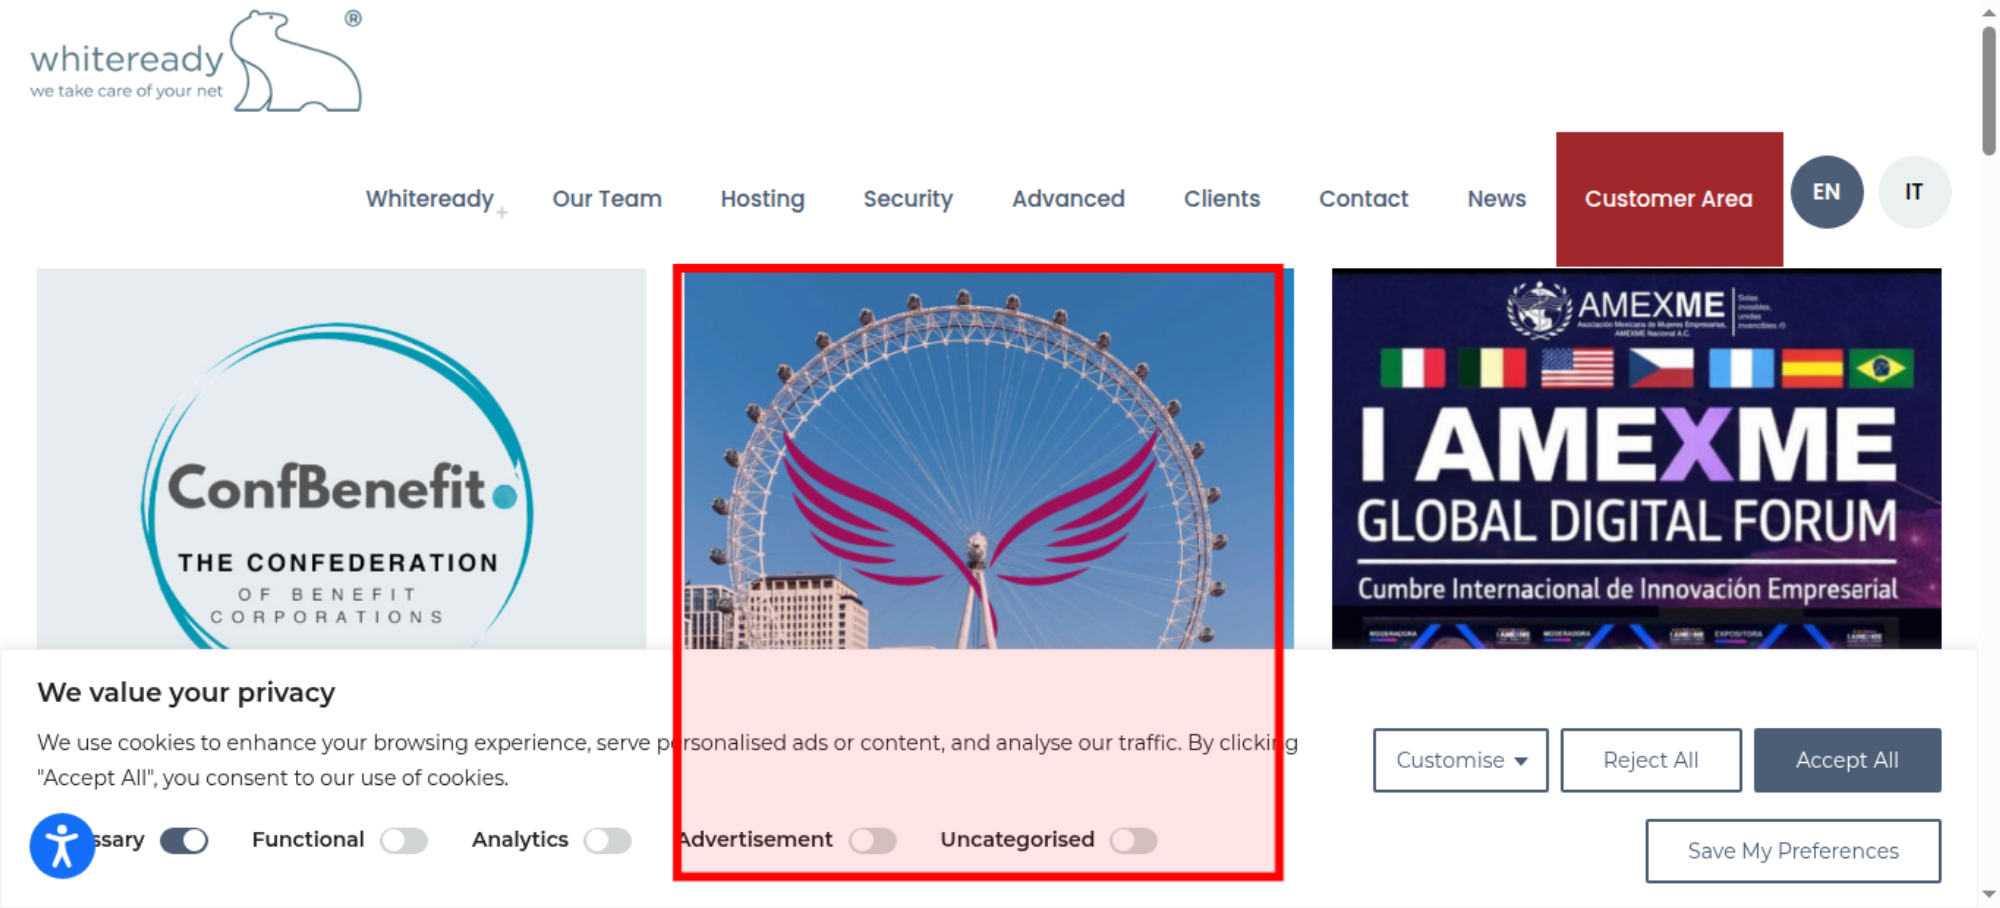This screenshot has height=908, width=2000.
Task: Go to the Security menu item
Action: click(x=908, y=199)
